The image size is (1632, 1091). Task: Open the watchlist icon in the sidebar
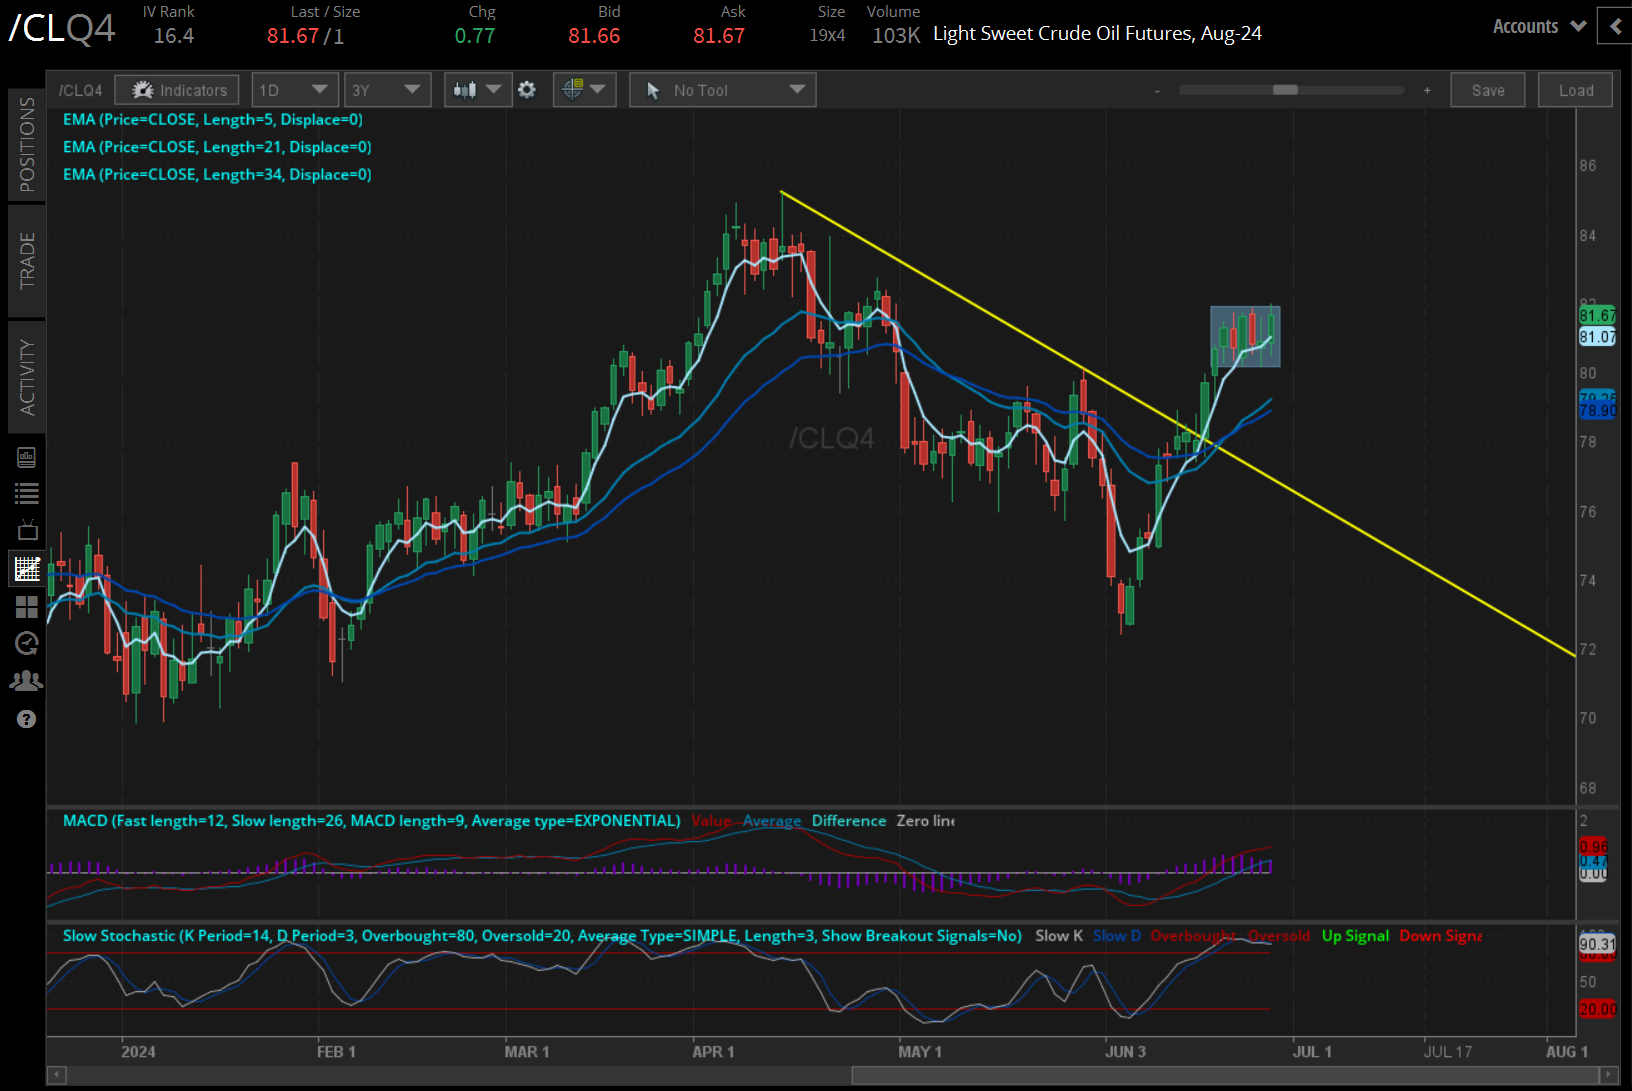coord(27,493)
